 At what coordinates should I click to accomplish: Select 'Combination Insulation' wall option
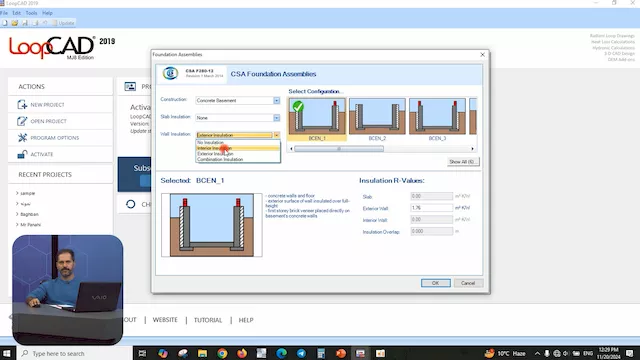tap(238, 160)
